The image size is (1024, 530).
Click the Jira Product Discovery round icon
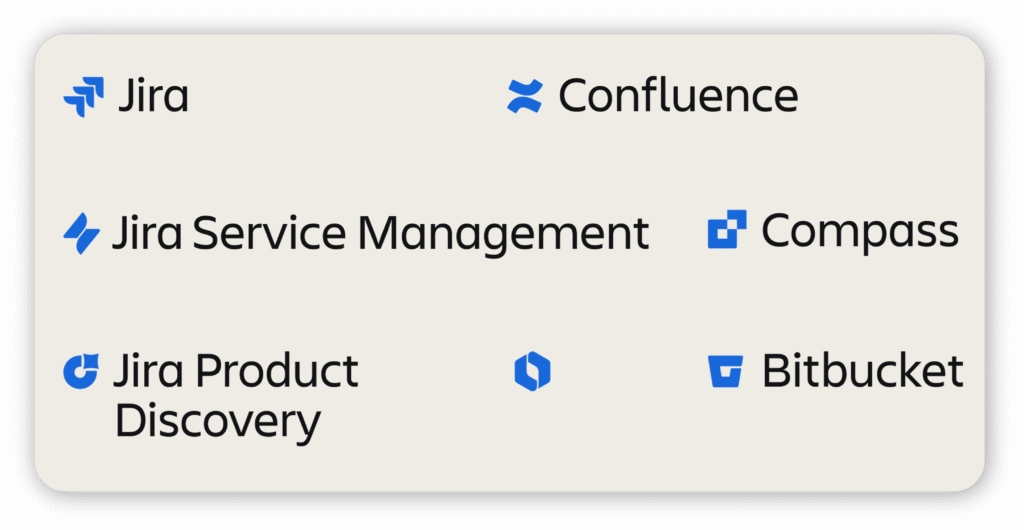tap(81, 371)
